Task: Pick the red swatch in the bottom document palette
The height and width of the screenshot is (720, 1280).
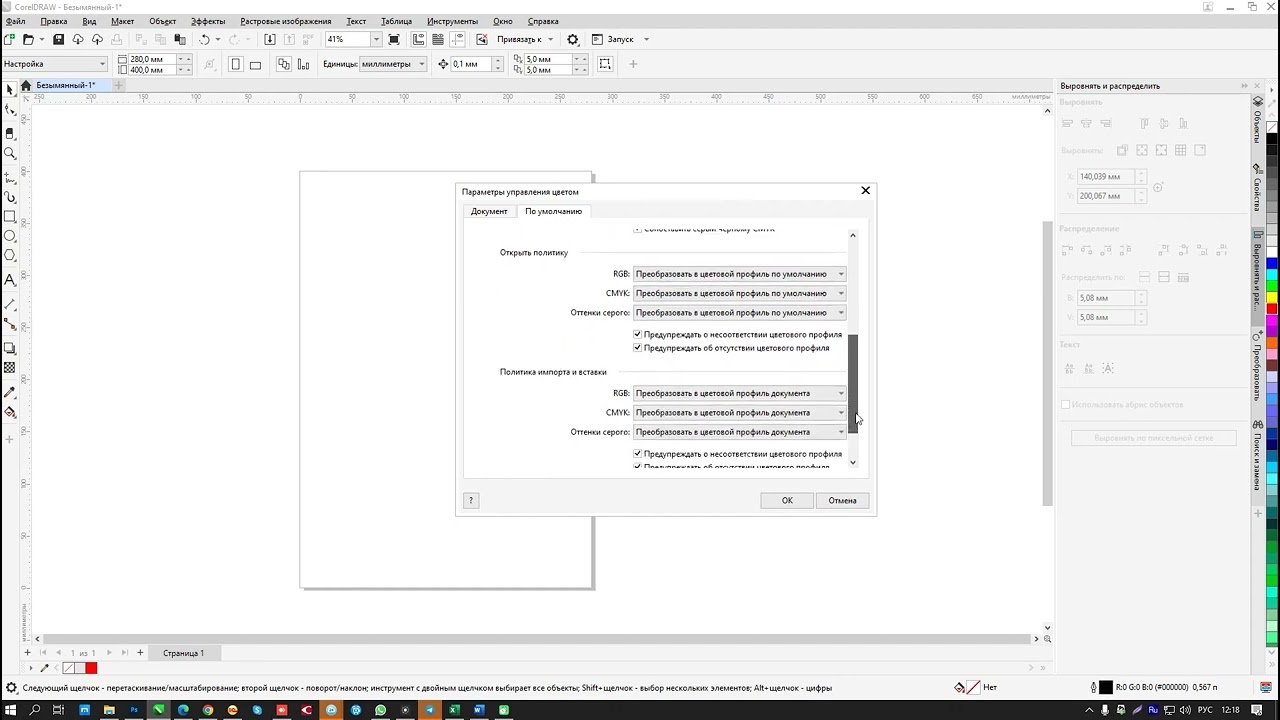Action: (x=91, y=668)
